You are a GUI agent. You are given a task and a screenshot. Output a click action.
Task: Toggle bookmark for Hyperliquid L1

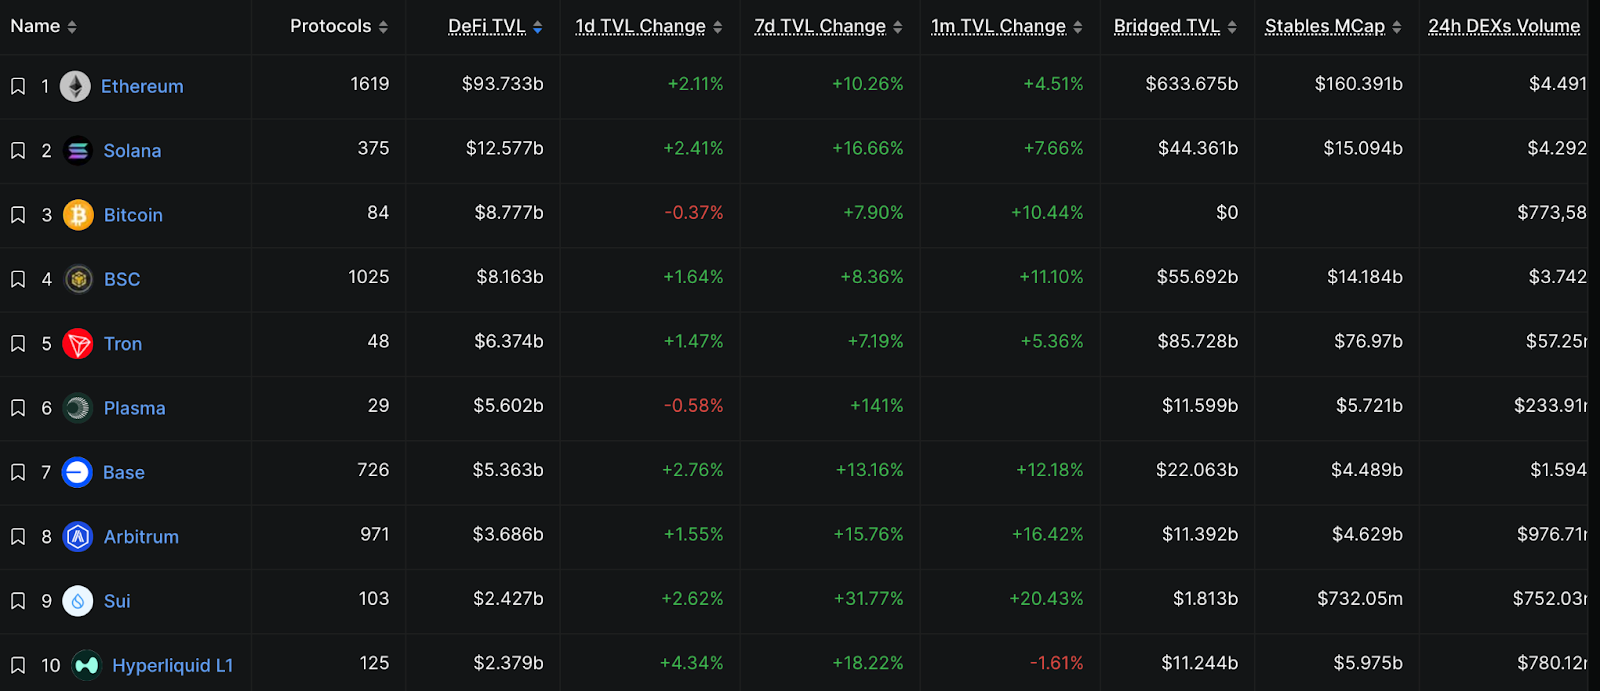pos(18,666)
